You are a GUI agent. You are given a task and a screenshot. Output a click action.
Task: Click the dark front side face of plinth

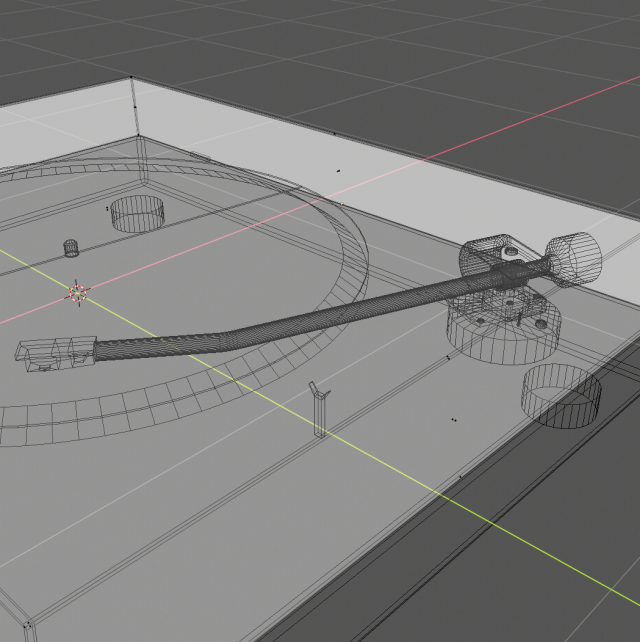420,570
